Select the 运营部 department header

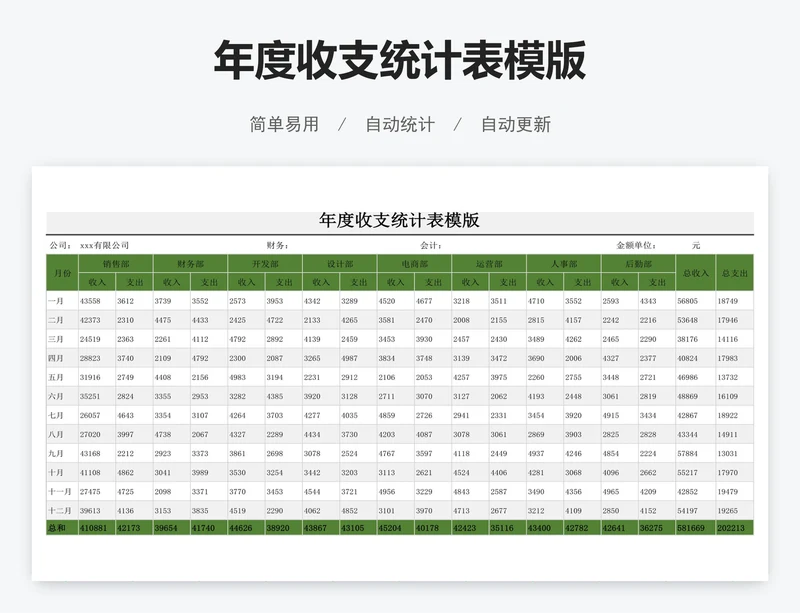(x=489, y=264)
